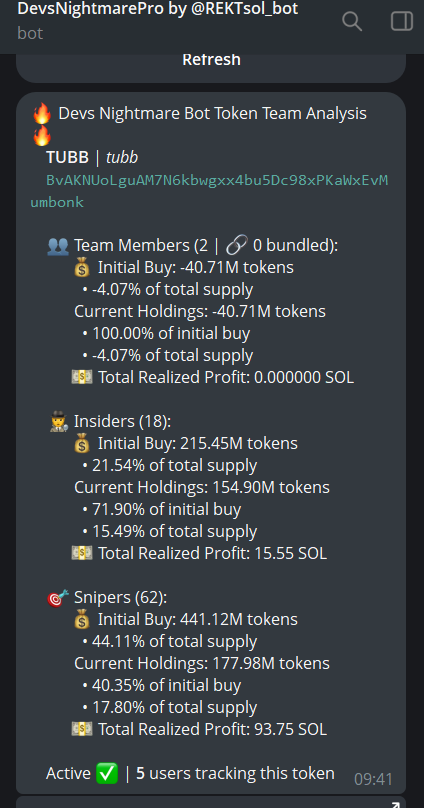Image resolution: width=424 pixels, height=808 pixels.
Task: Click the Snipers (62) heading text
Action: [x=121, y=597]
